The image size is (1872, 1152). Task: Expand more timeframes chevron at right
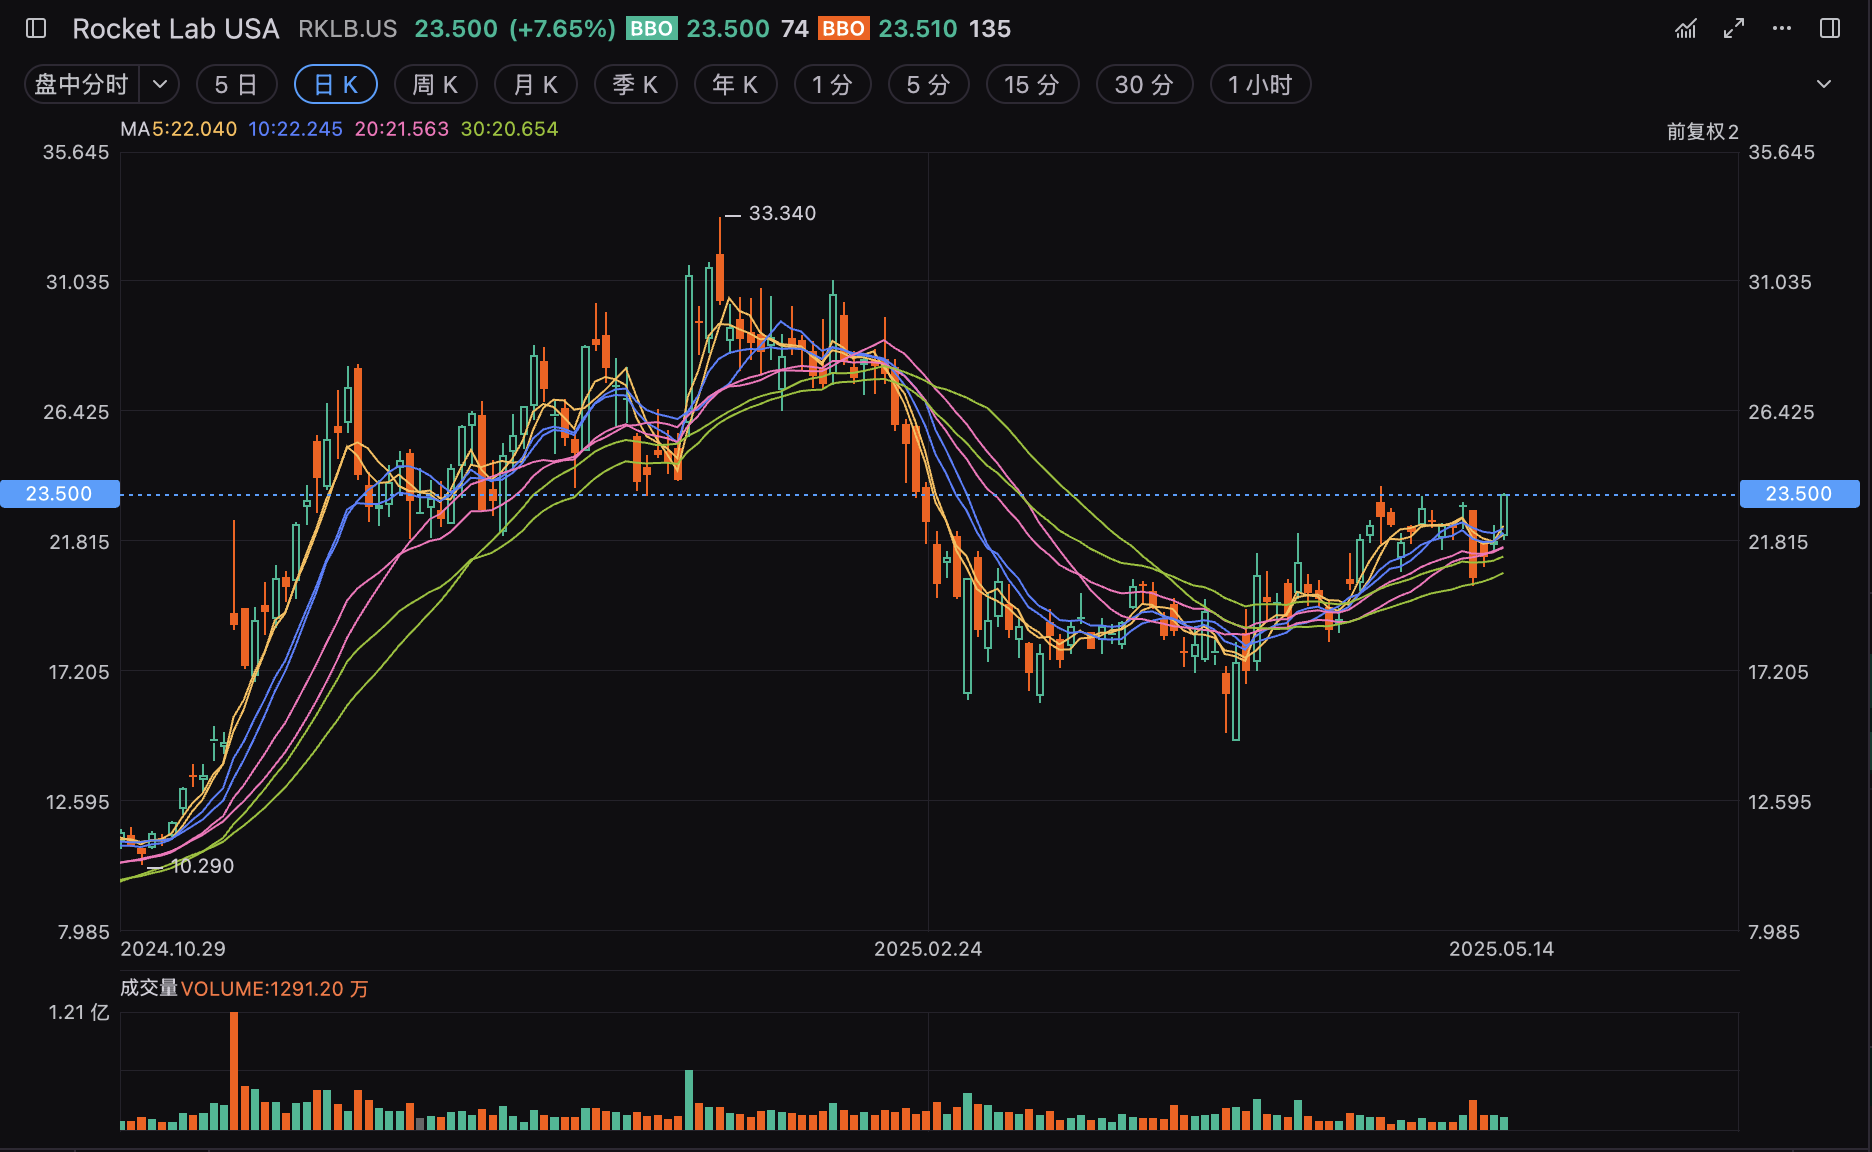tap(1824, 85)
